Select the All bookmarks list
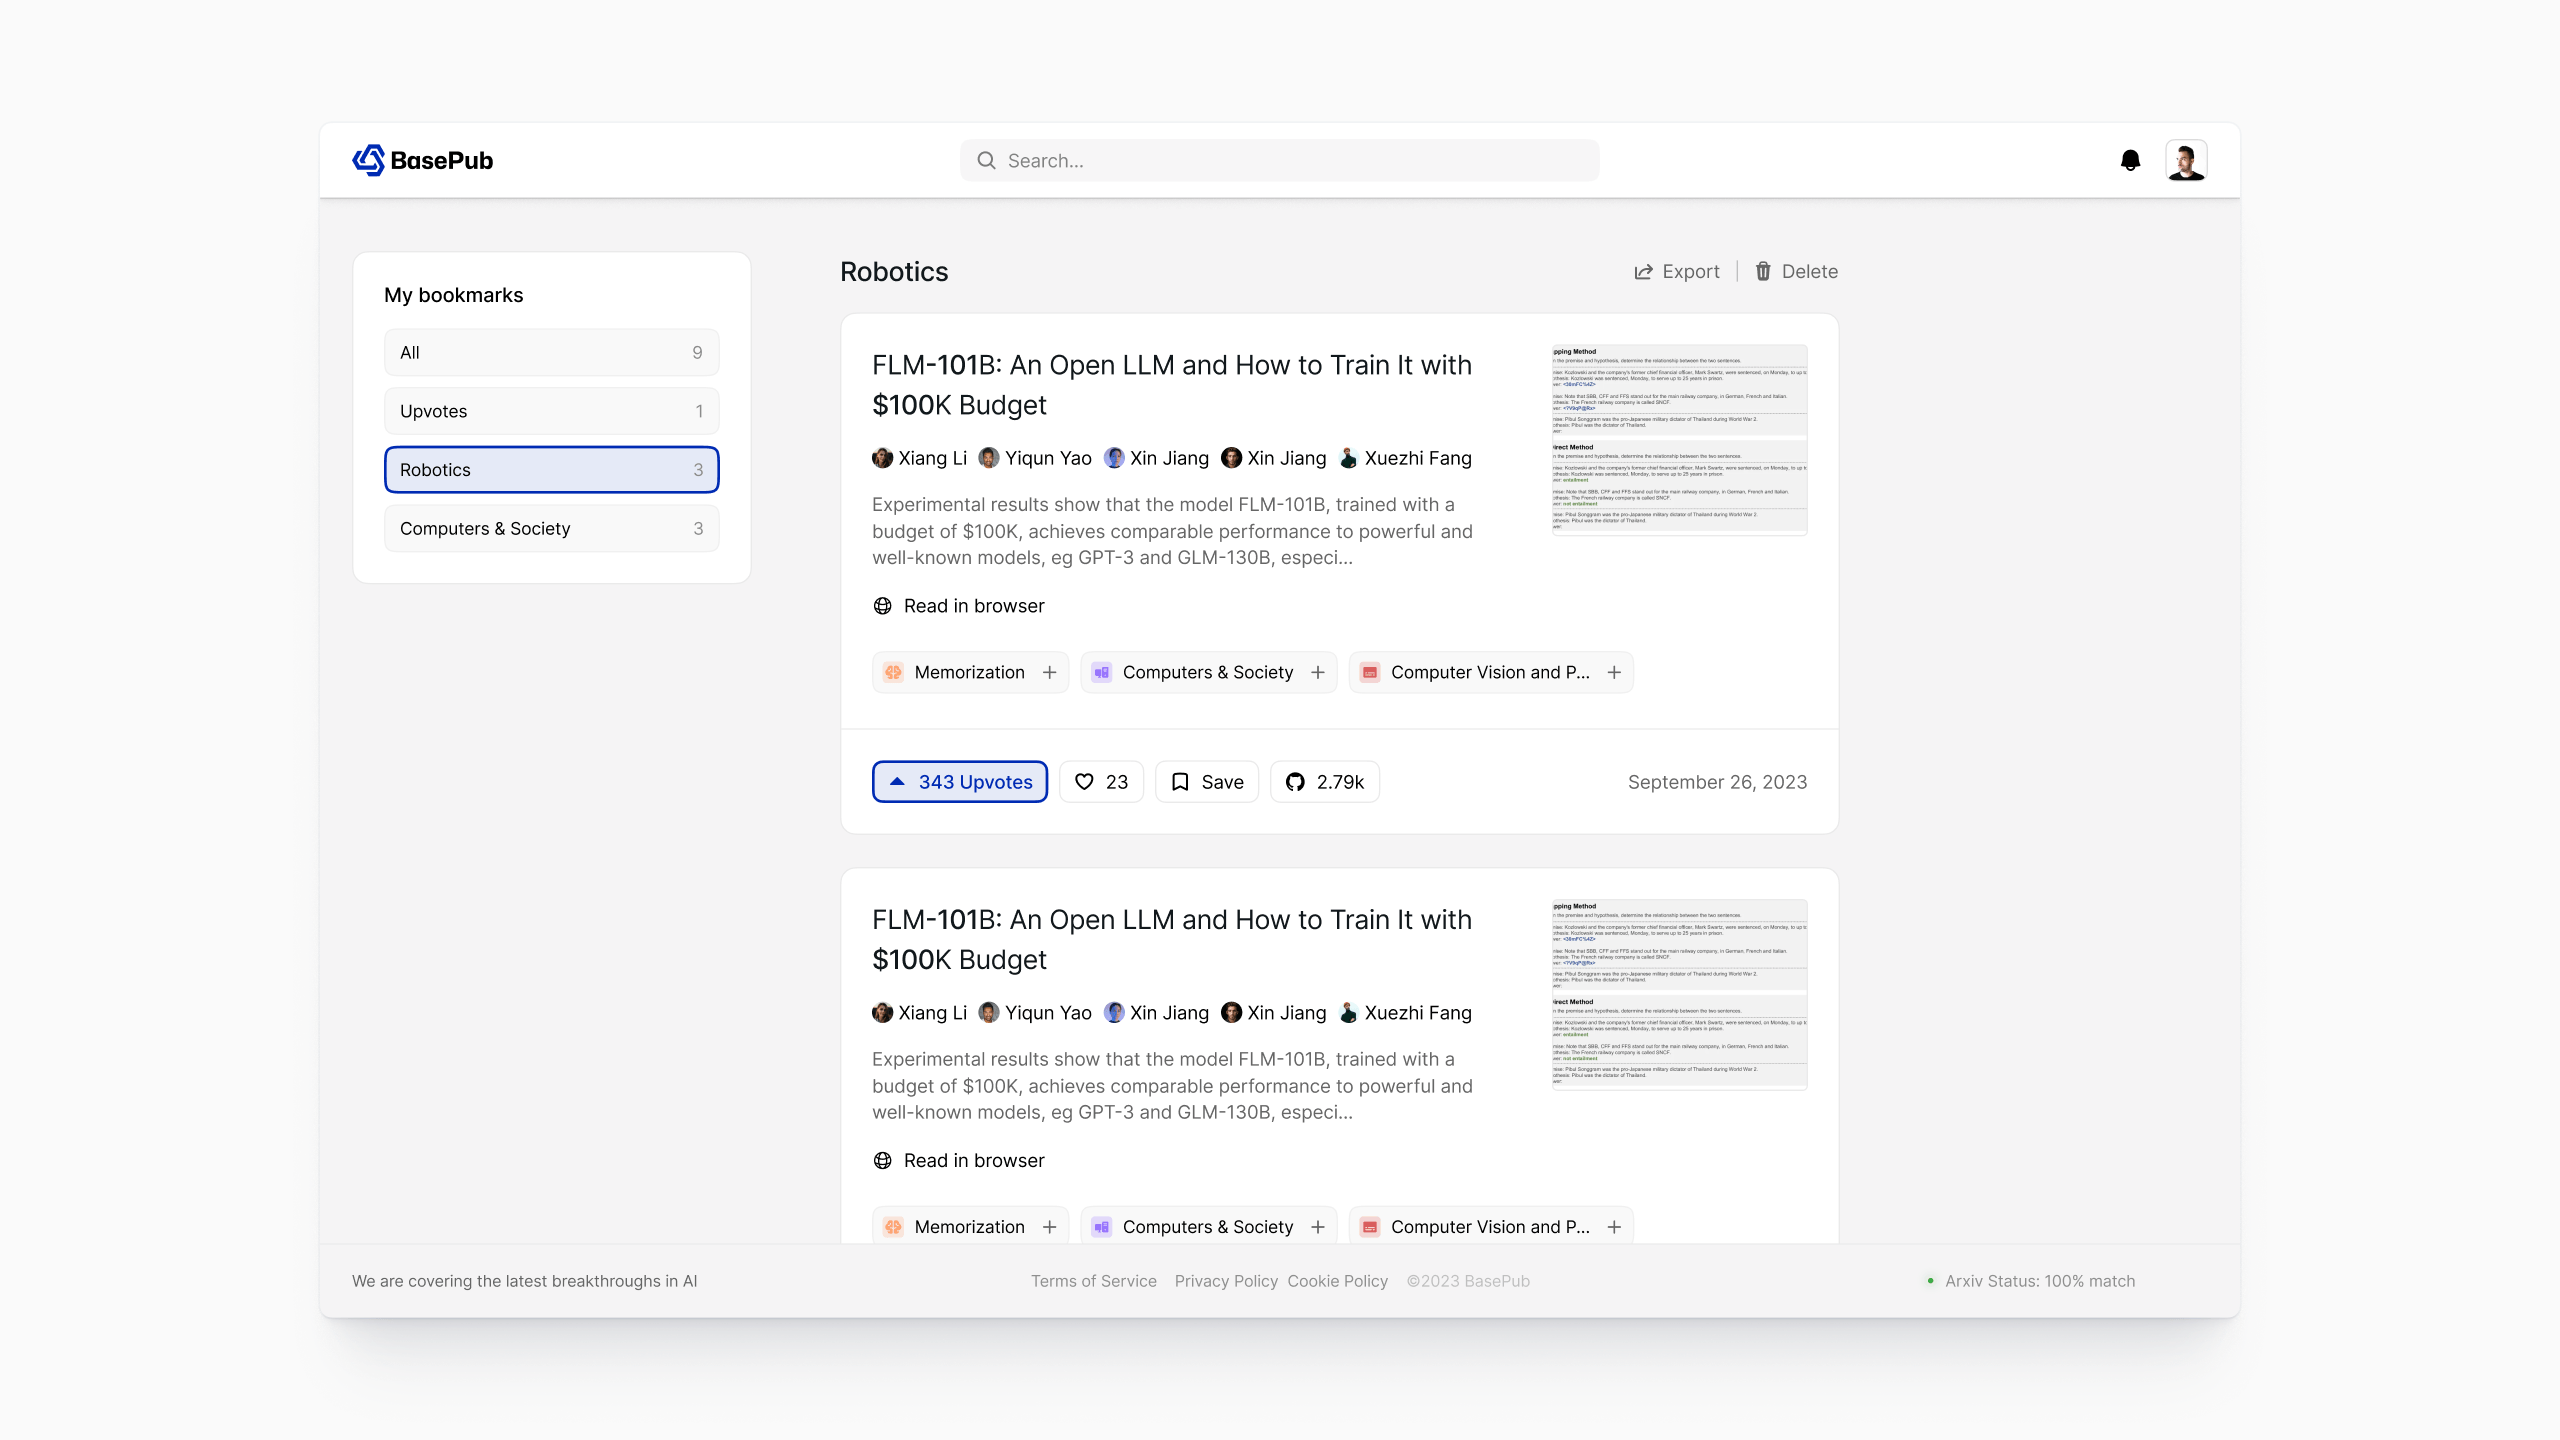Viewport: 2560px width, 1440px height. [x=551, y=352]
